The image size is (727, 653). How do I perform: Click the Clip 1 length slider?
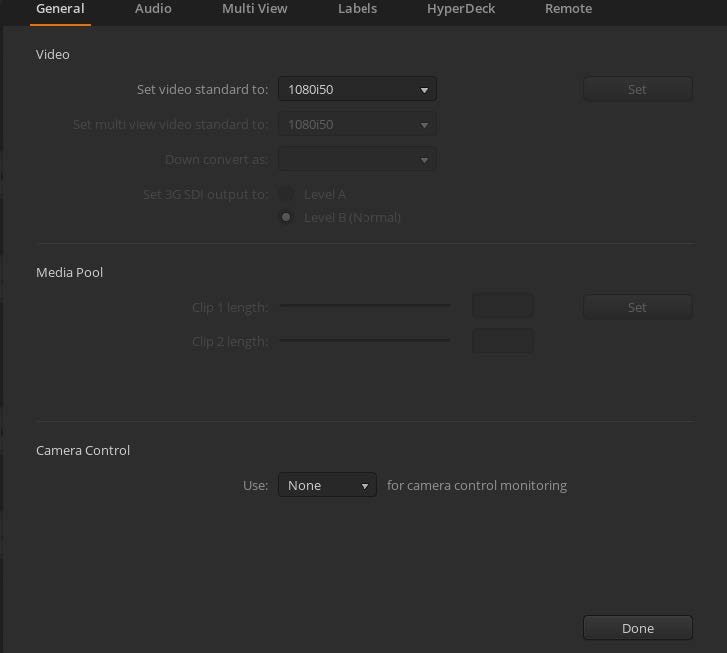[364, 307]
